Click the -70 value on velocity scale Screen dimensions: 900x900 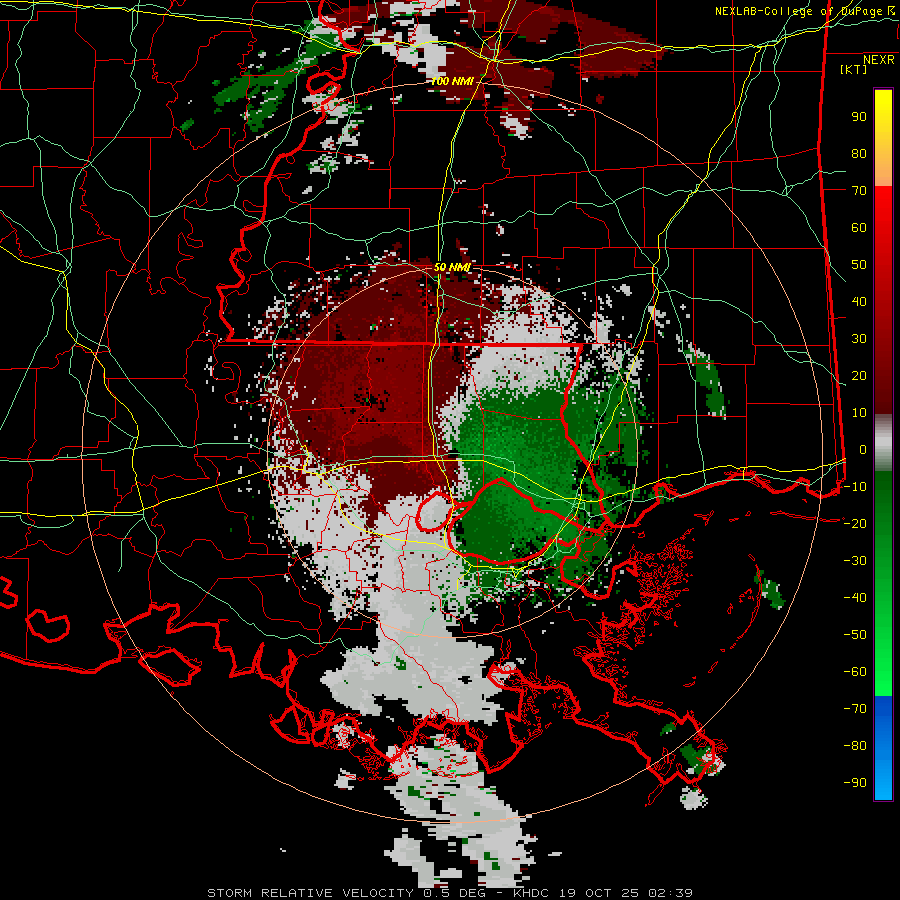pos(855,708)
